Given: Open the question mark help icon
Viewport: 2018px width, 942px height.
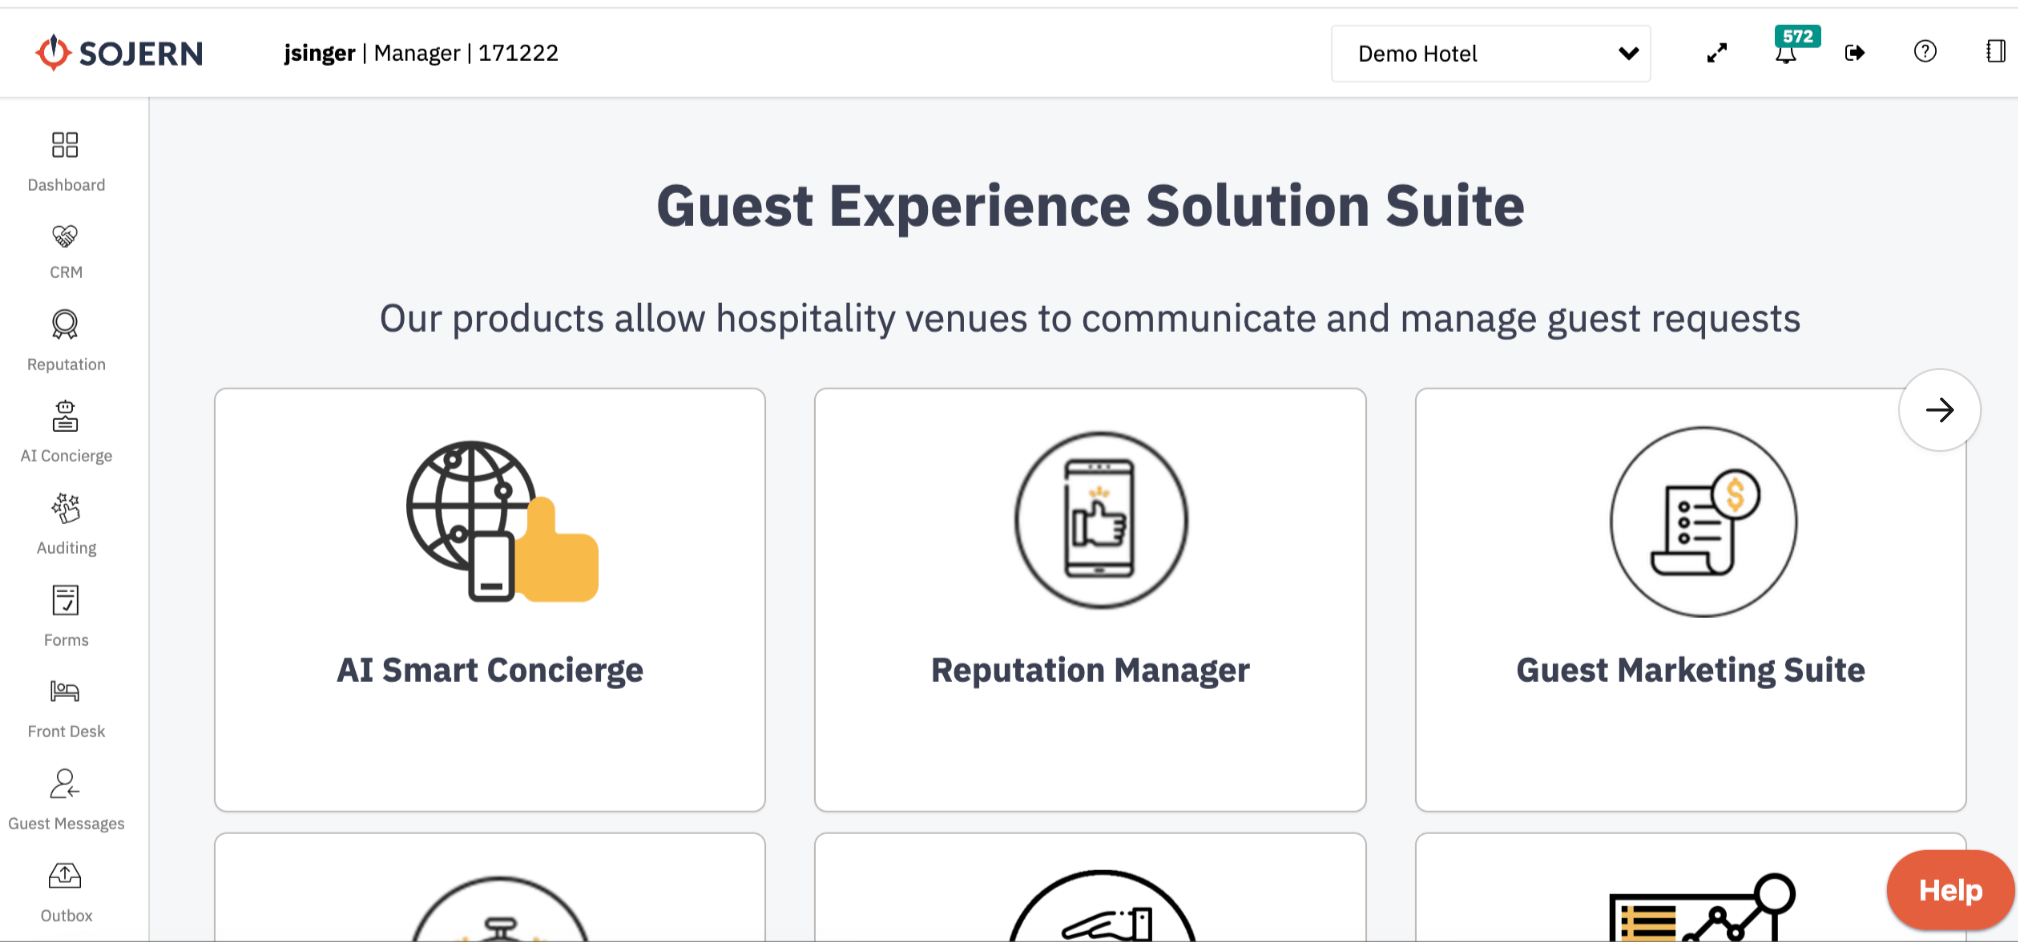Looking at the screenshot, I should (1925, 52).
